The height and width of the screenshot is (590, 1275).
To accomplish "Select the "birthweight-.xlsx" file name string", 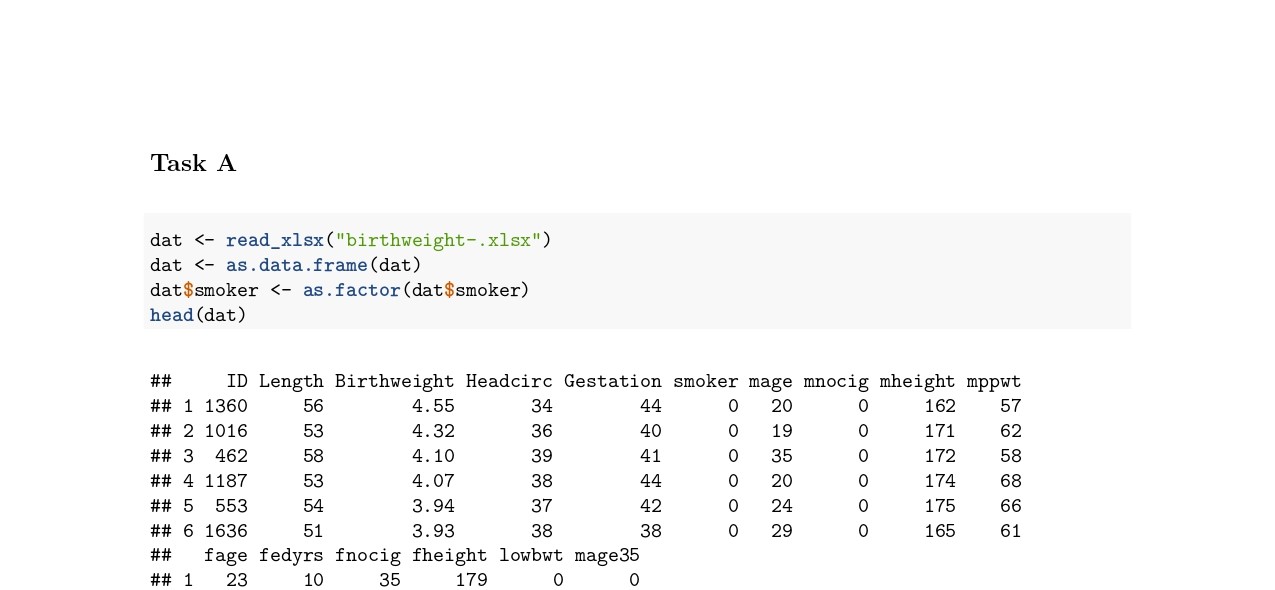I will pyautogui.click(x=438, y=240).
